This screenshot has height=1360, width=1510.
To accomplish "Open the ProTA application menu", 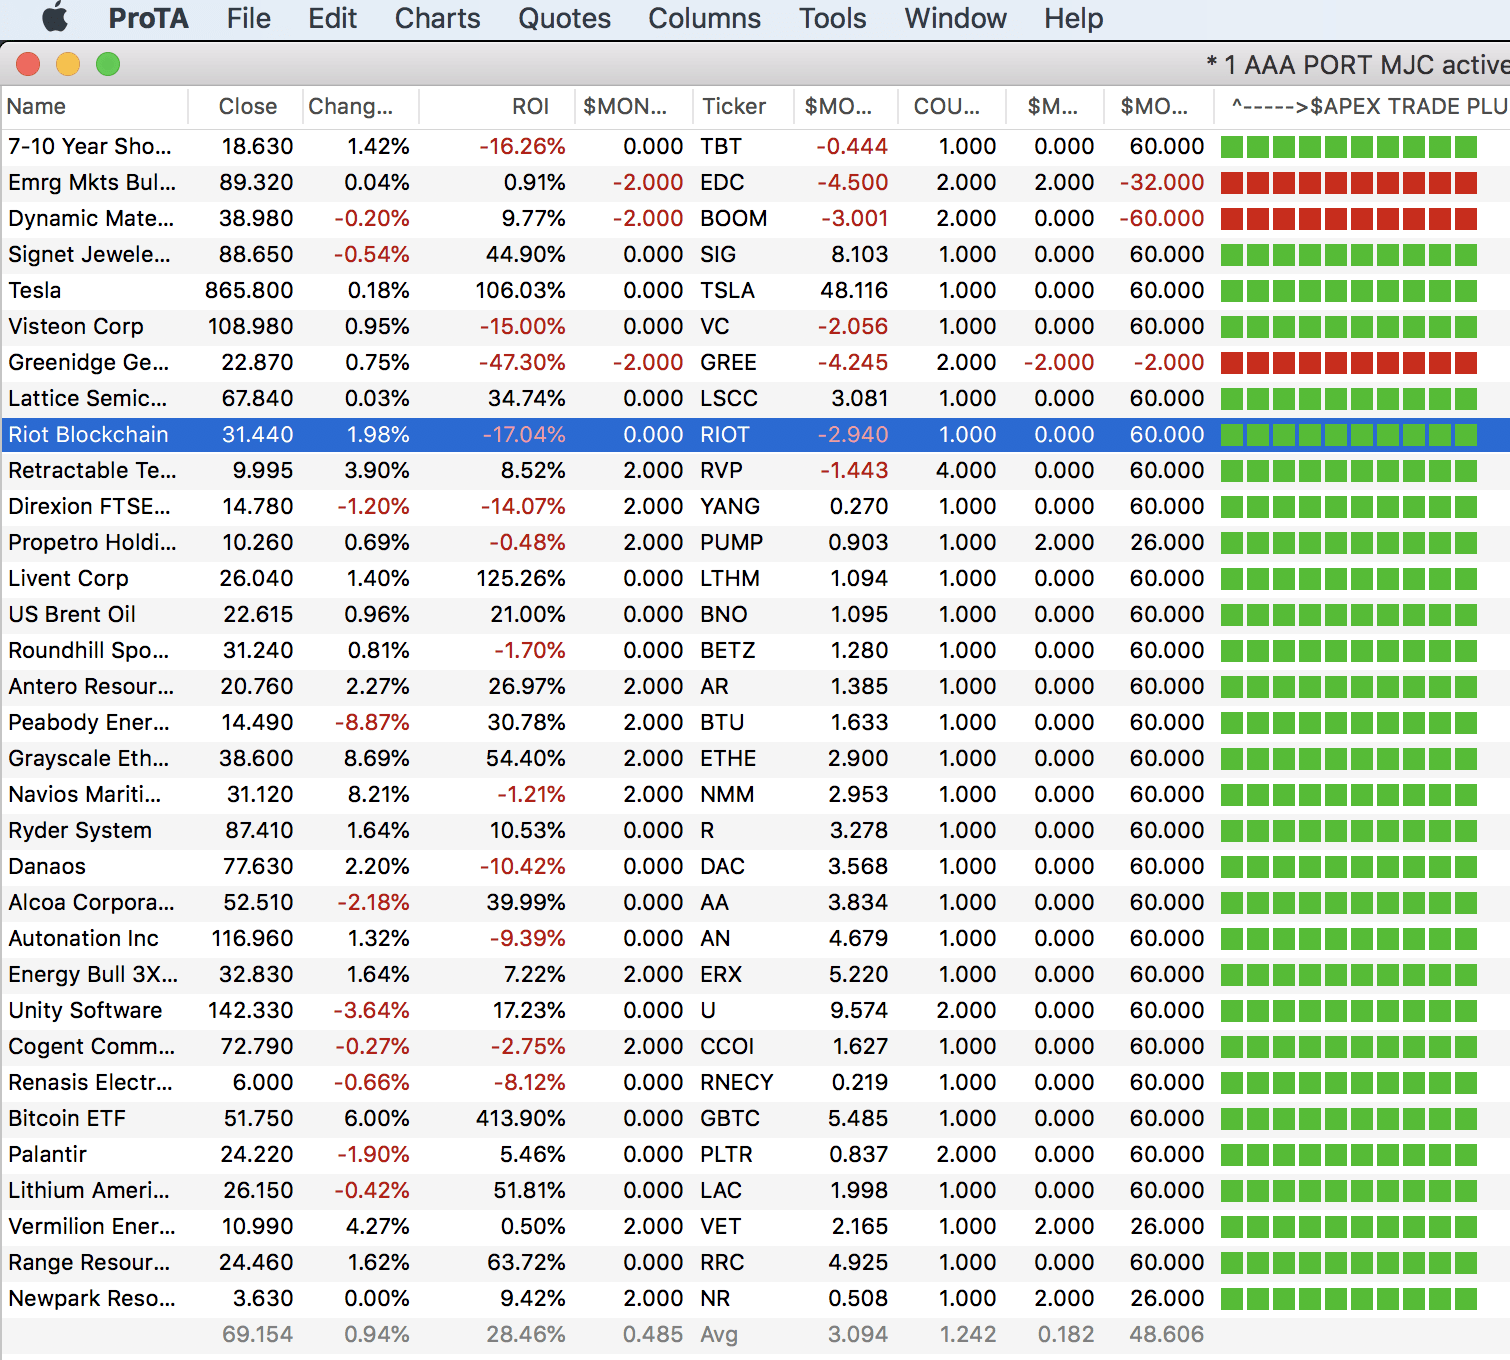I will click(149, 18).
